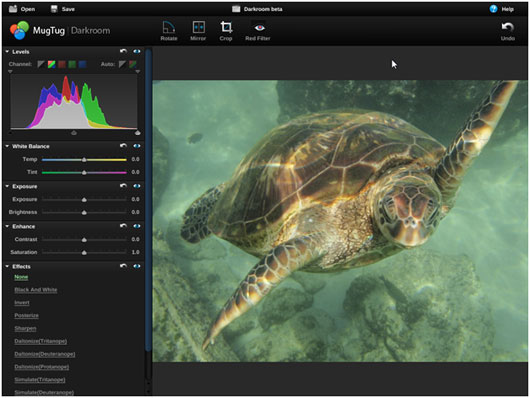Click the histogram midtone input handle
Image resolution: width=530 pixels, height=398 pixels.
point(74,133)
